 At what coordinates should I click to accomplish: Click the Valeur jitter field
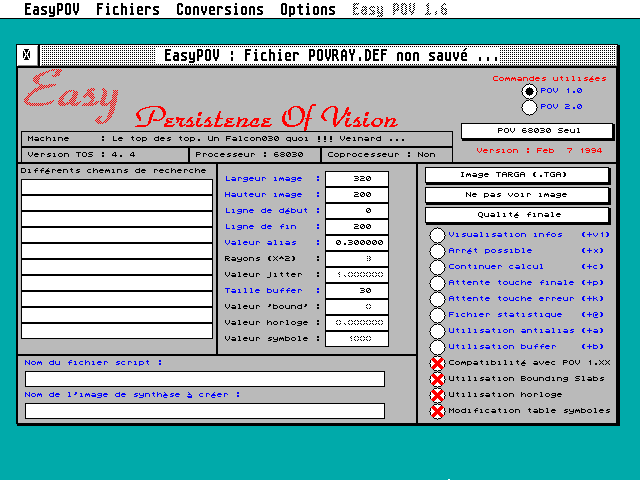click(x=357, y=275)
